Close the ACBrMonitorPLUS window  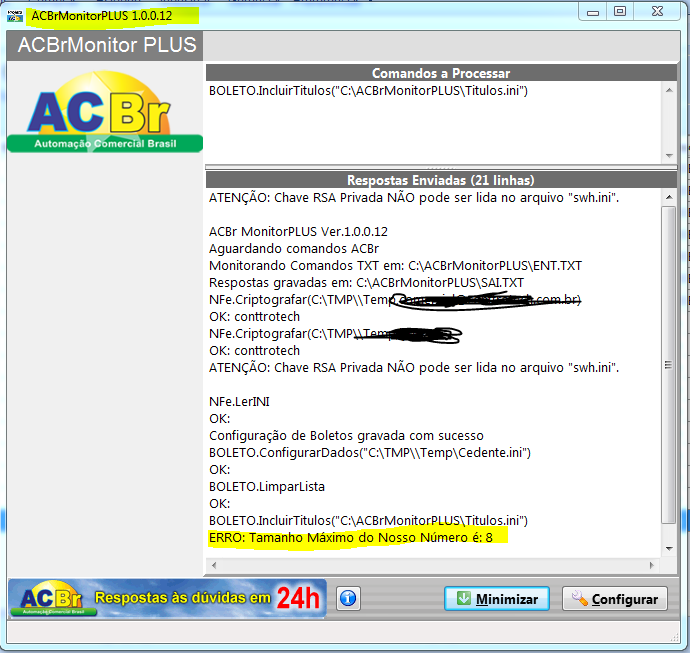(657, 12)
